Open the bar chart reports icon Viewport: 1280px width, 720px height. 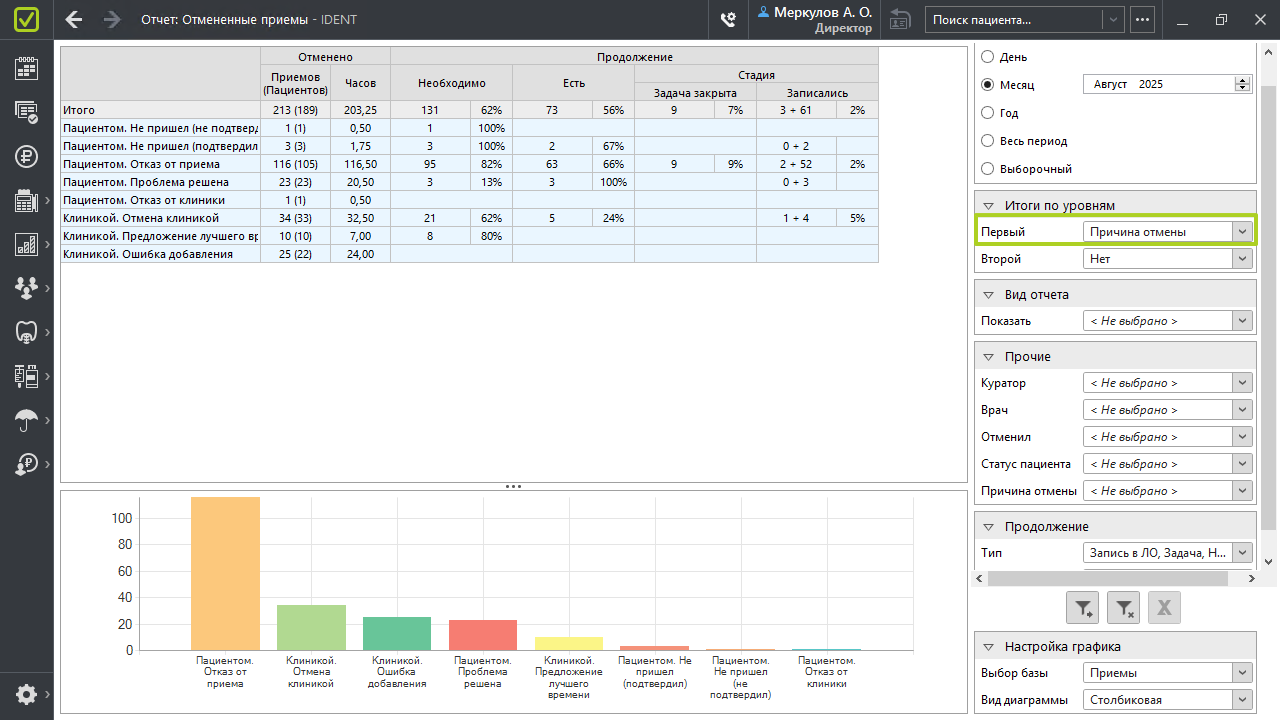point(26,244)
